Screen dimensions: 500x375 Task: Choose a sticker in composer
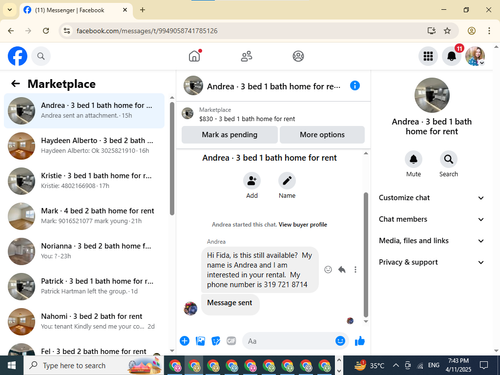(216, 341)
